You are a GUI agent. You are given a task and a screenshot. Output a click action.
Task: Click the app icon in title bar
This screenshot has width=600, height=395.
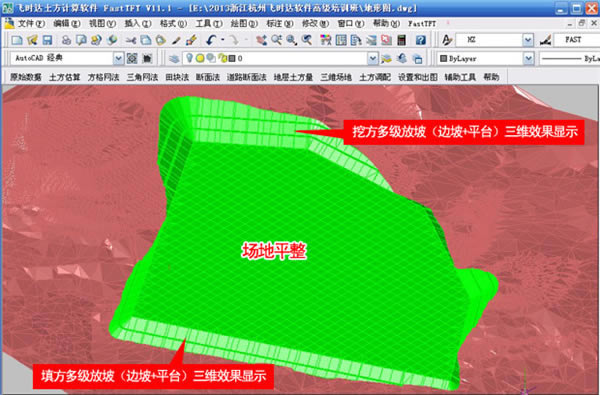8,8
